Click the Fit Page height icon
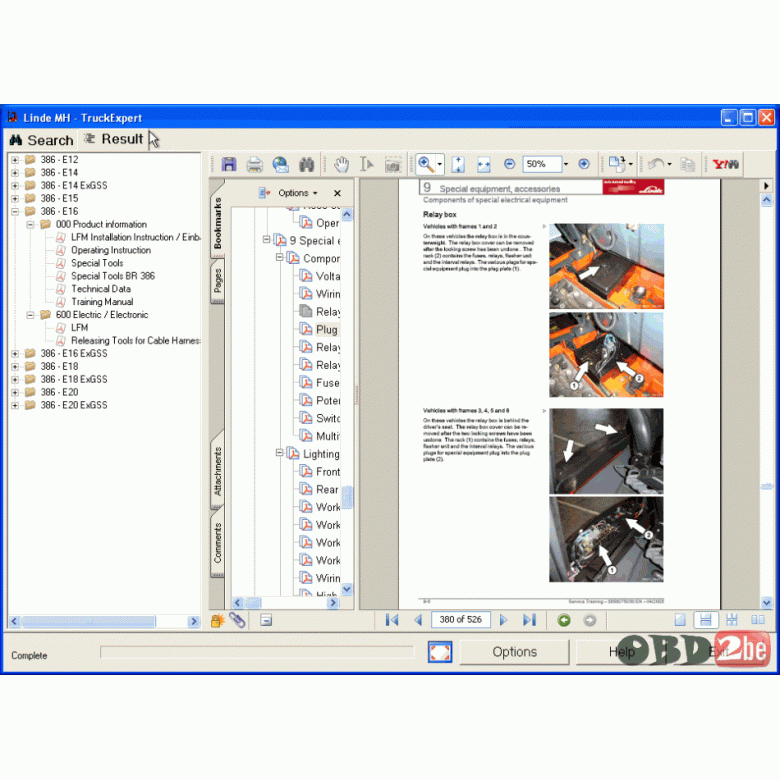This screenshot has height=780, width=780. [458, 164]
